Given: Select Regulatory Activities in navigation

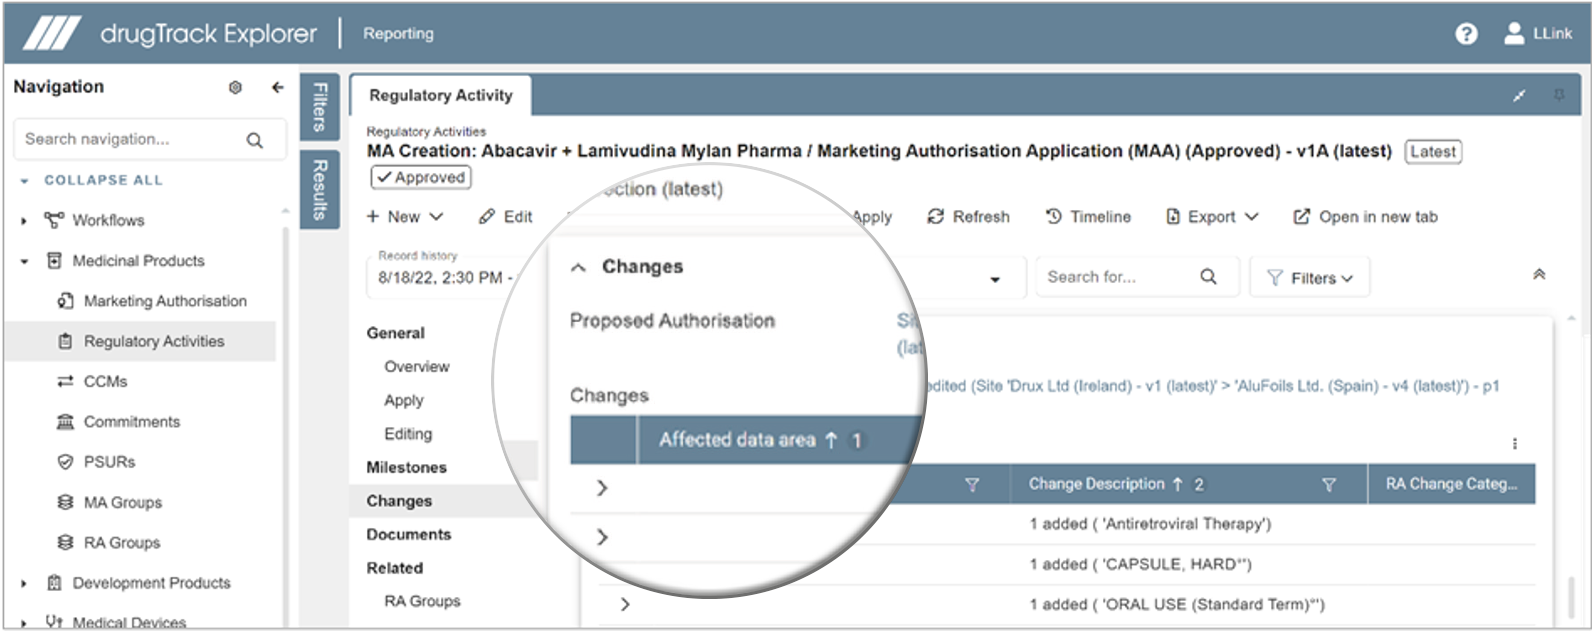Looking at the screenshot, I should [154, 341].
